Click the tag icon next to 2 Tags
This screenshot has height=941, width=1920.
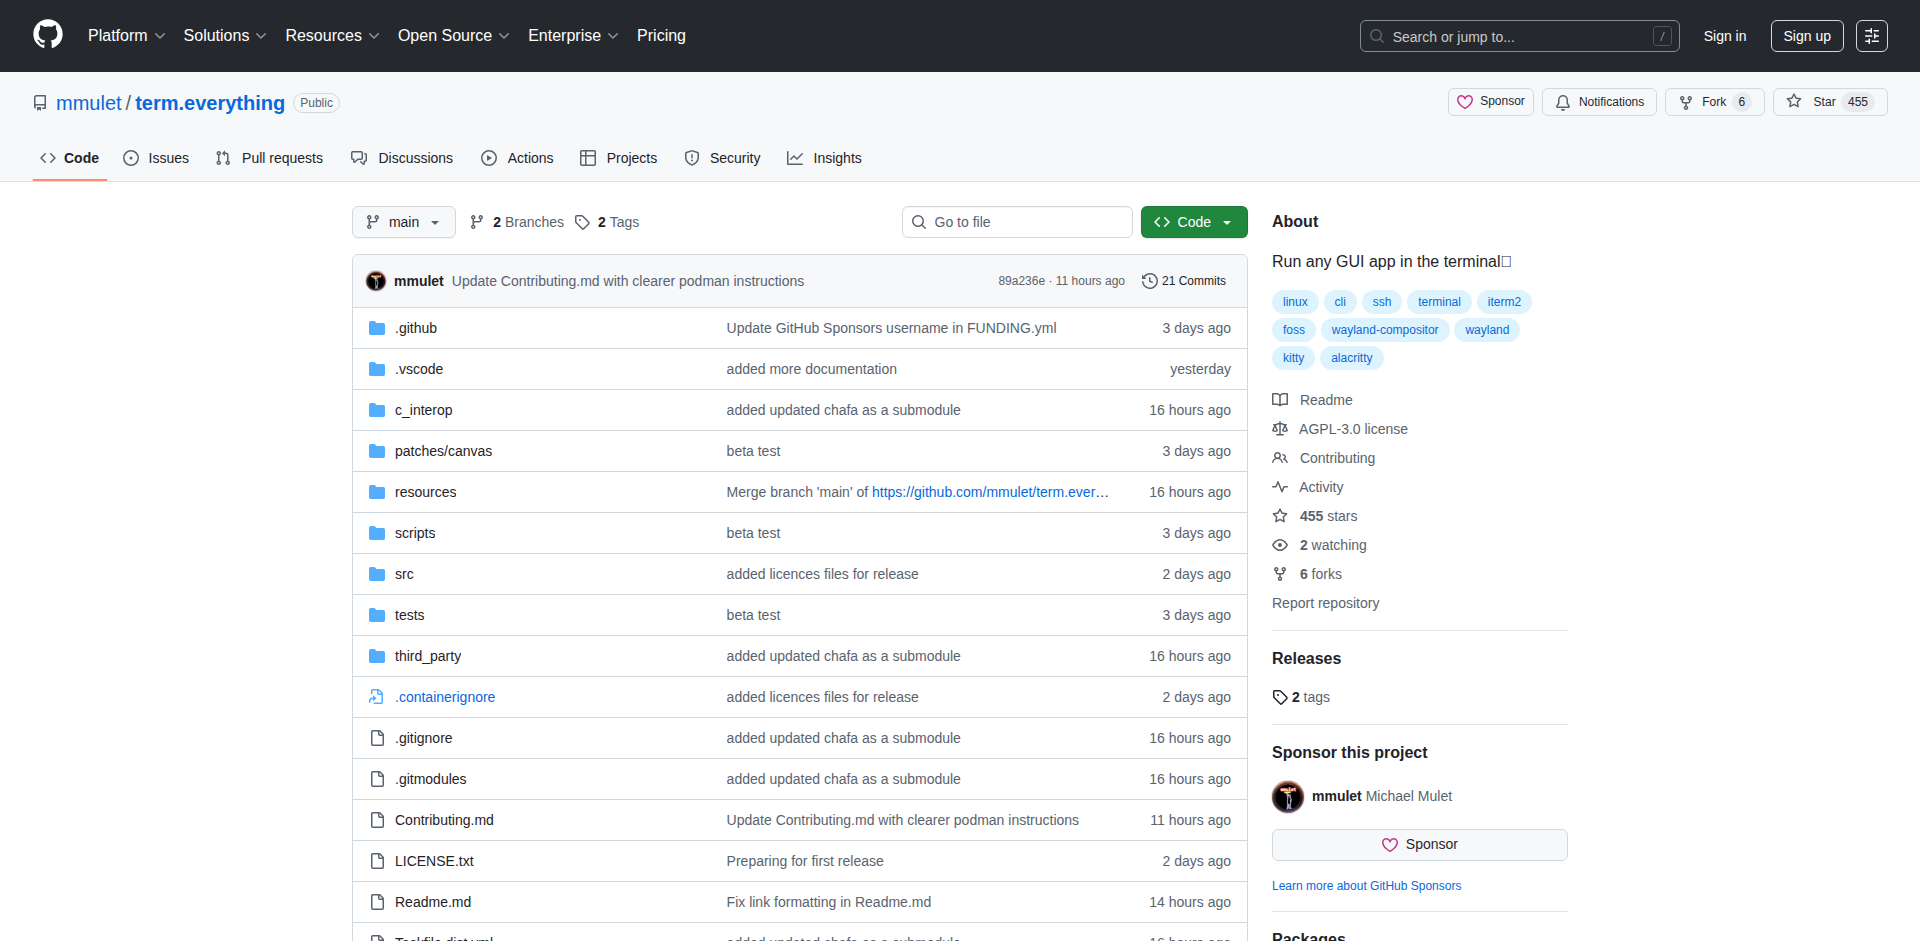pos(582,222)
